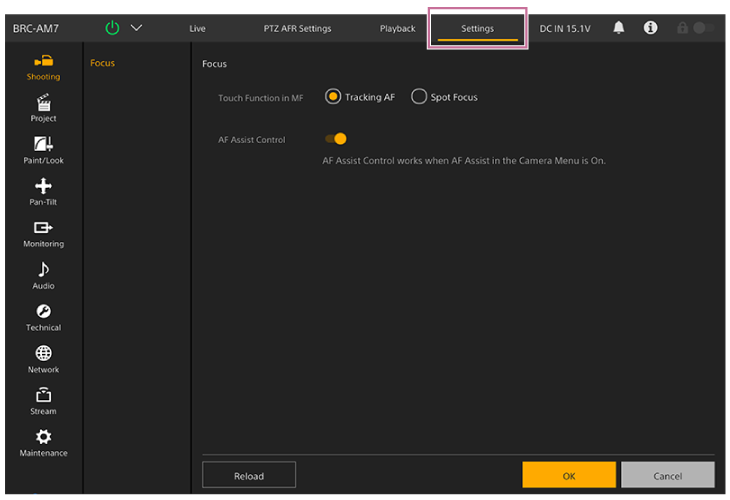Select the Paint/Look sidebar icon
This screenshot has width=730, height=500.
[x=43, y=150]
